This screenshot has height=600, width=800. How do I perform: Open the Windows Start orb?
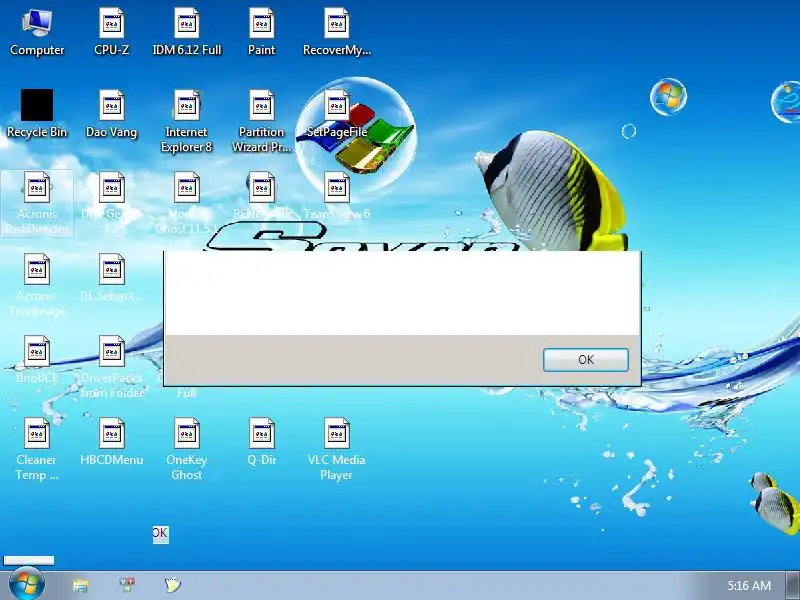pos(27,584)
